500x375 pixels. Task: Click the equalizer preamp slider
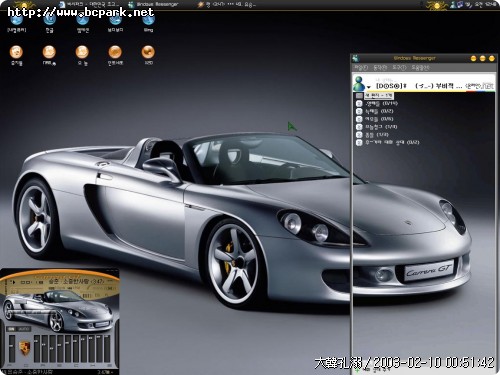coord(12,349)
